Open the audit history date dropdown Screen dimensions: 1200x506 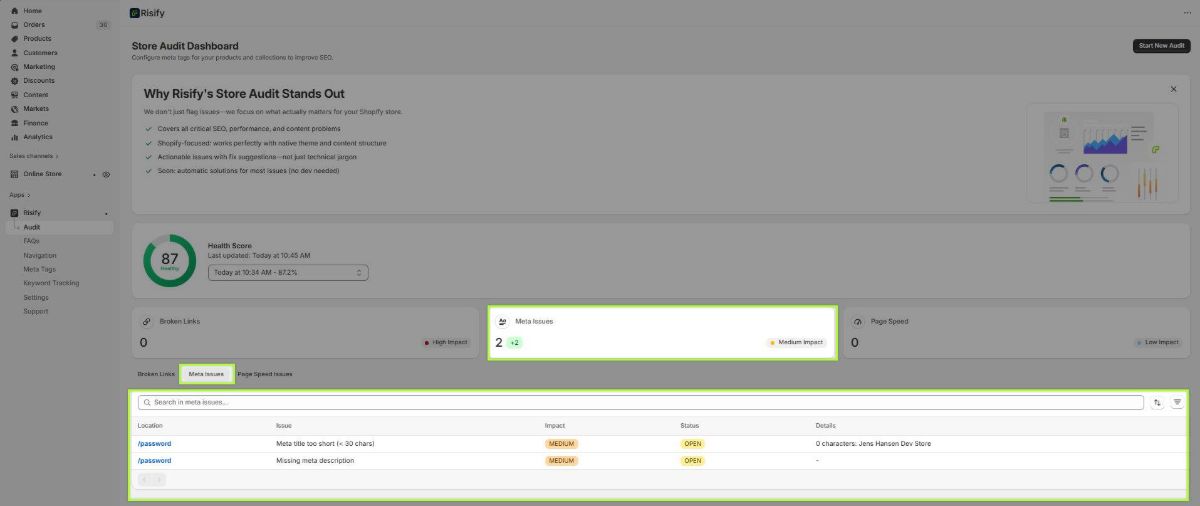tap(288, 272)
